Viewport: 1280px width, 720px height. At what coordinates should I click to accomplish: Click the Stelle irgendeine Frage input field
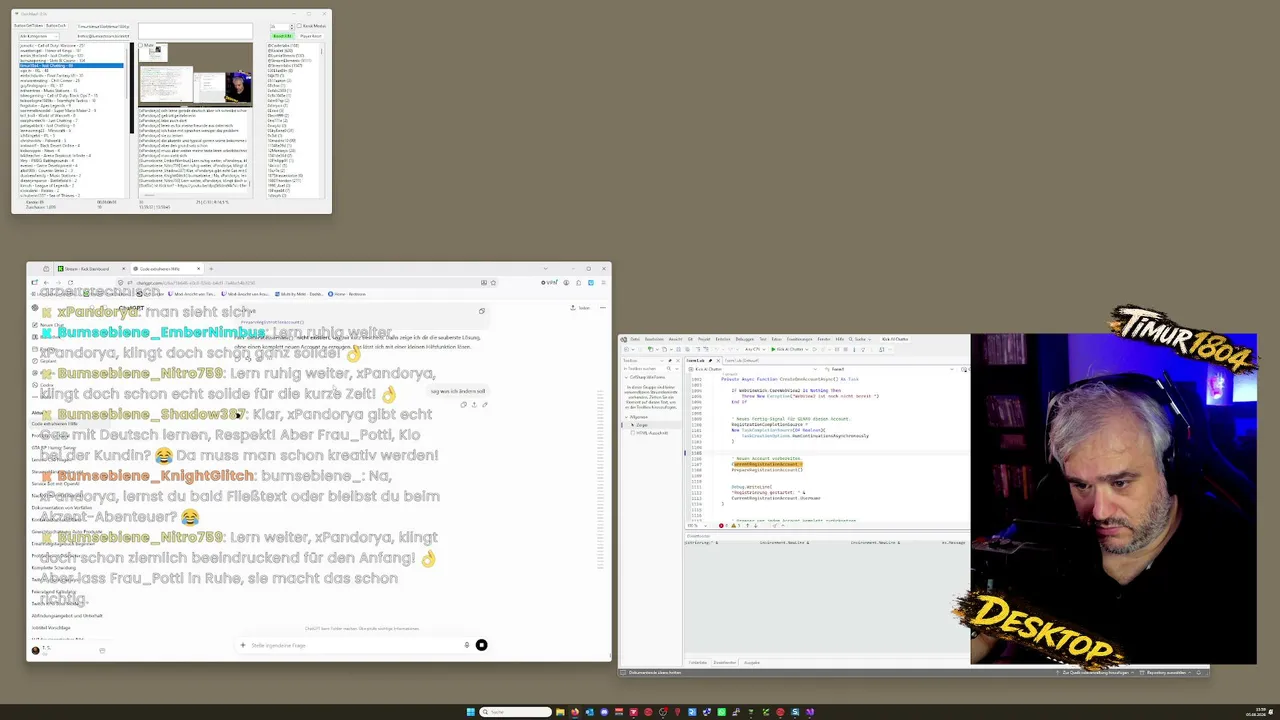click(355, 645)
